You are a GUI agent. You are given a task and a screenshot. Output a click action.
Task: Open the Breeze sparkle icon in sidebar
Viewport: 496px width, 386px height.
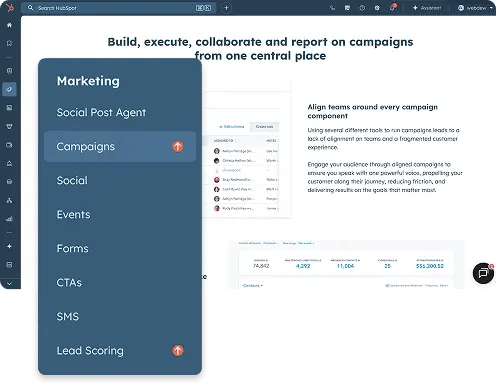pyautogui.click(x=9, y=246)
